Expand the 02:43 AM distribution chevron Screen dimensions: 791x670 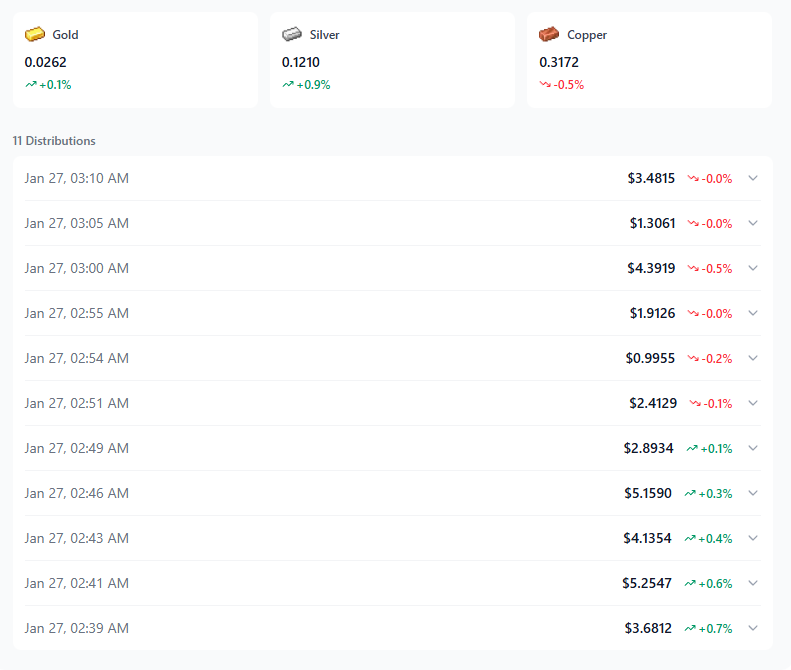tap(753, 538)
